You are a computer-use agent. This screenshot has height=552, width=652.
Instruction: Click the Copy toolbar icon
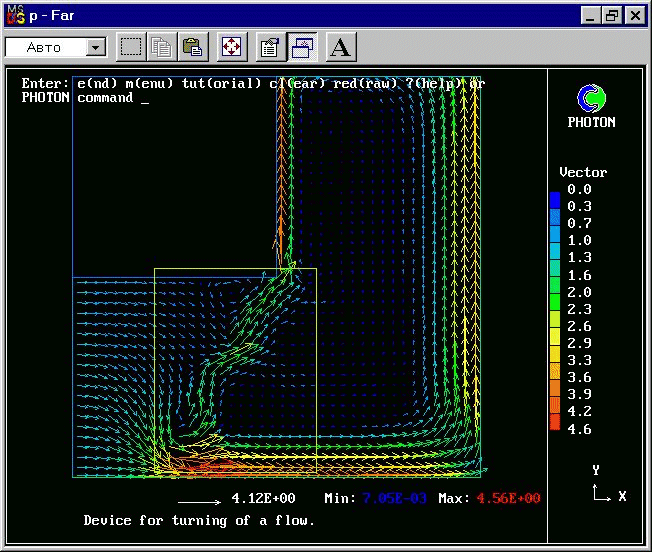(x=161, y=47)
